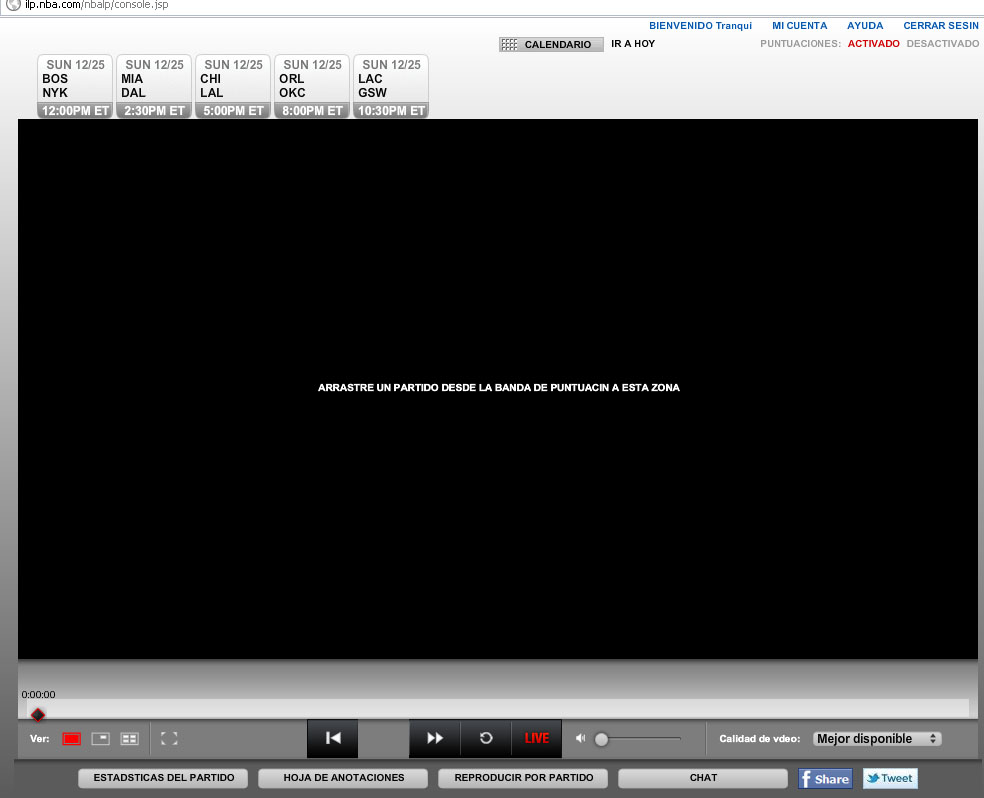Switch to picture-in-picture view layout

coord(100,738)
